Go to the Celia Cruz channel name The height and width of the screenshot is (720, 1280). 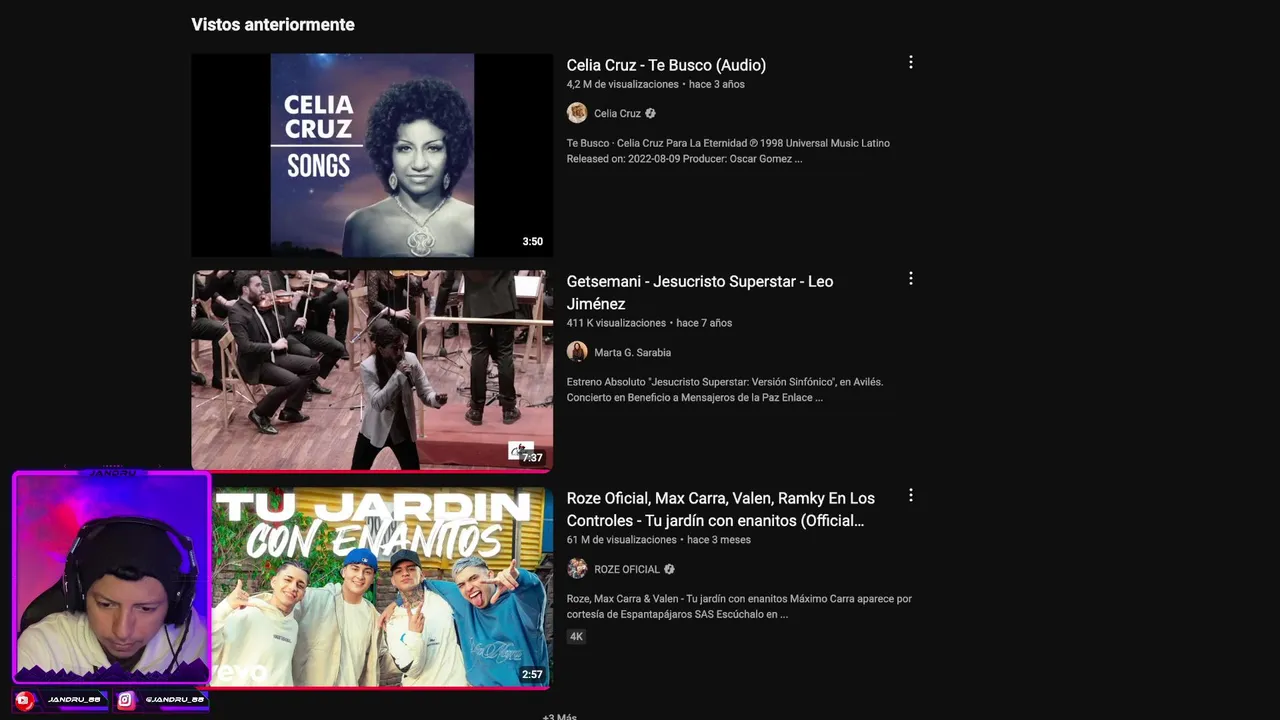point(617,114)
